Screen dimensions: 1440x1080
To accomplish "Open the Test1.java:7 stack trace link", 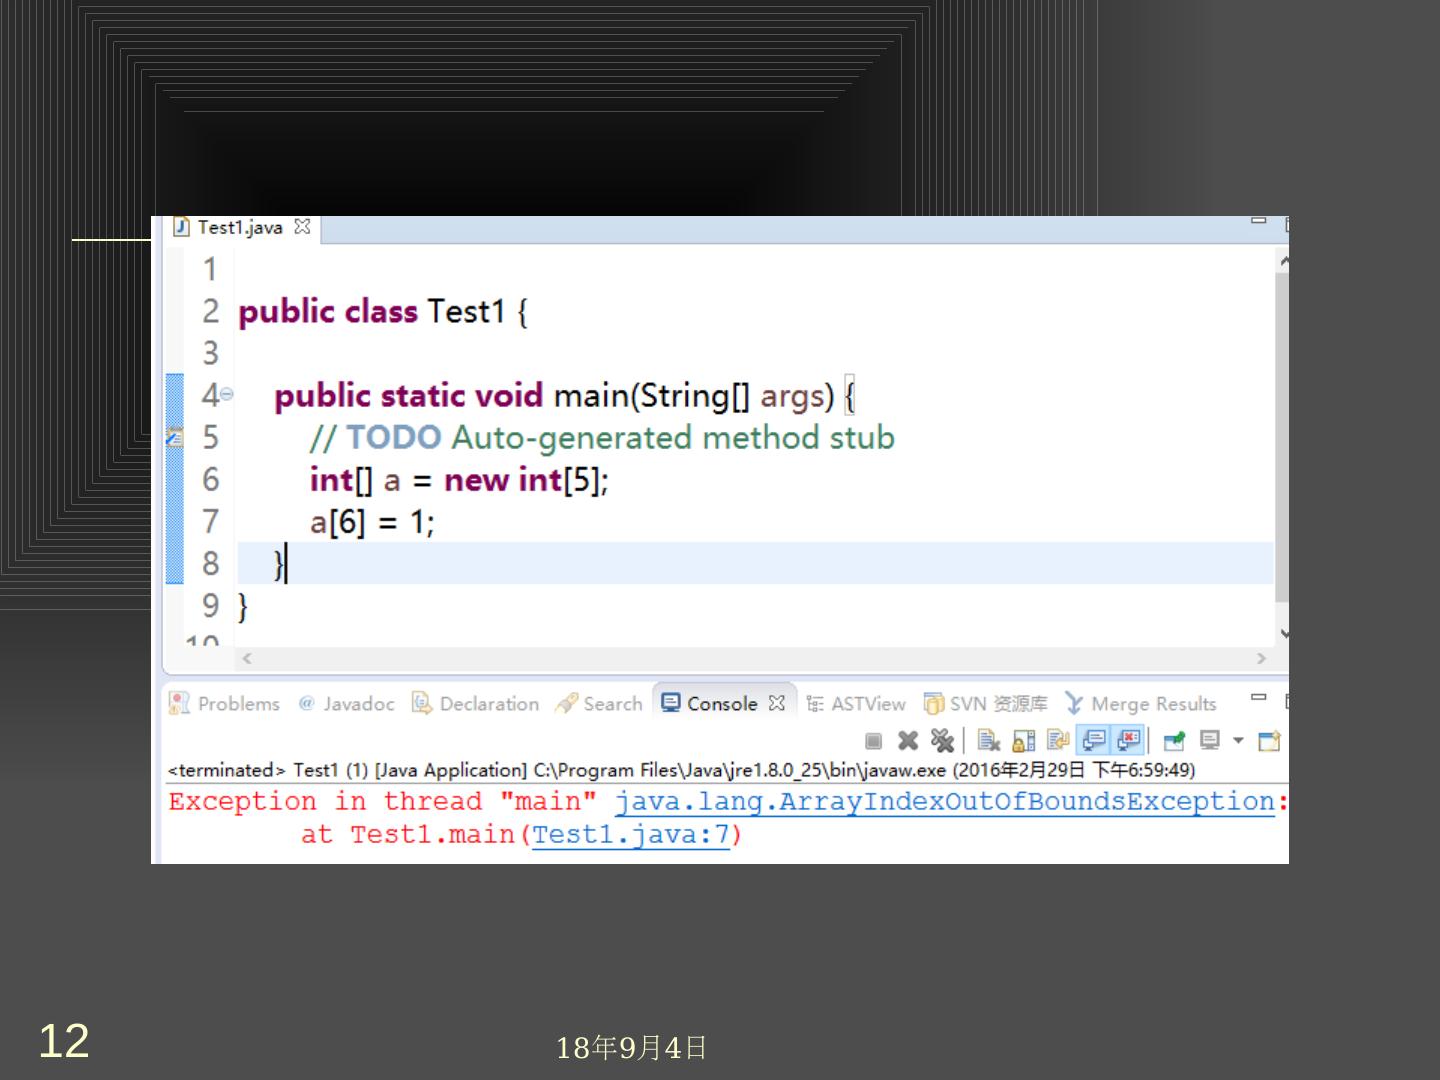I will [x=630, y=835].
